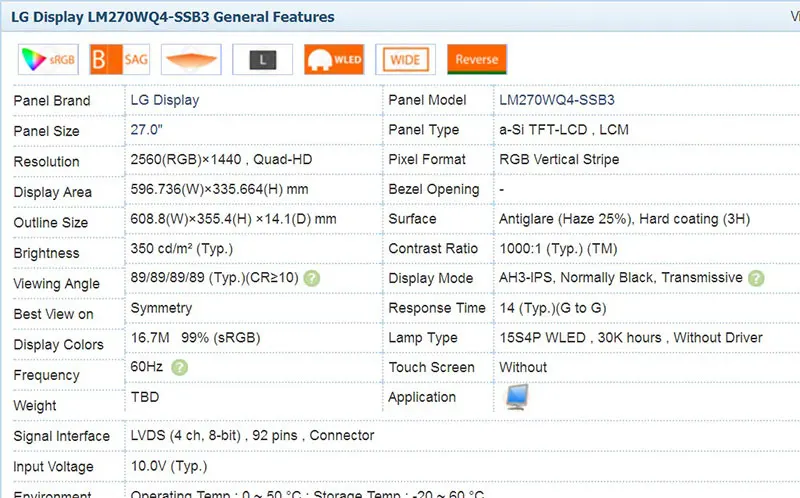
Task: Select the Symmetry best view value
Action: (161, 308)
